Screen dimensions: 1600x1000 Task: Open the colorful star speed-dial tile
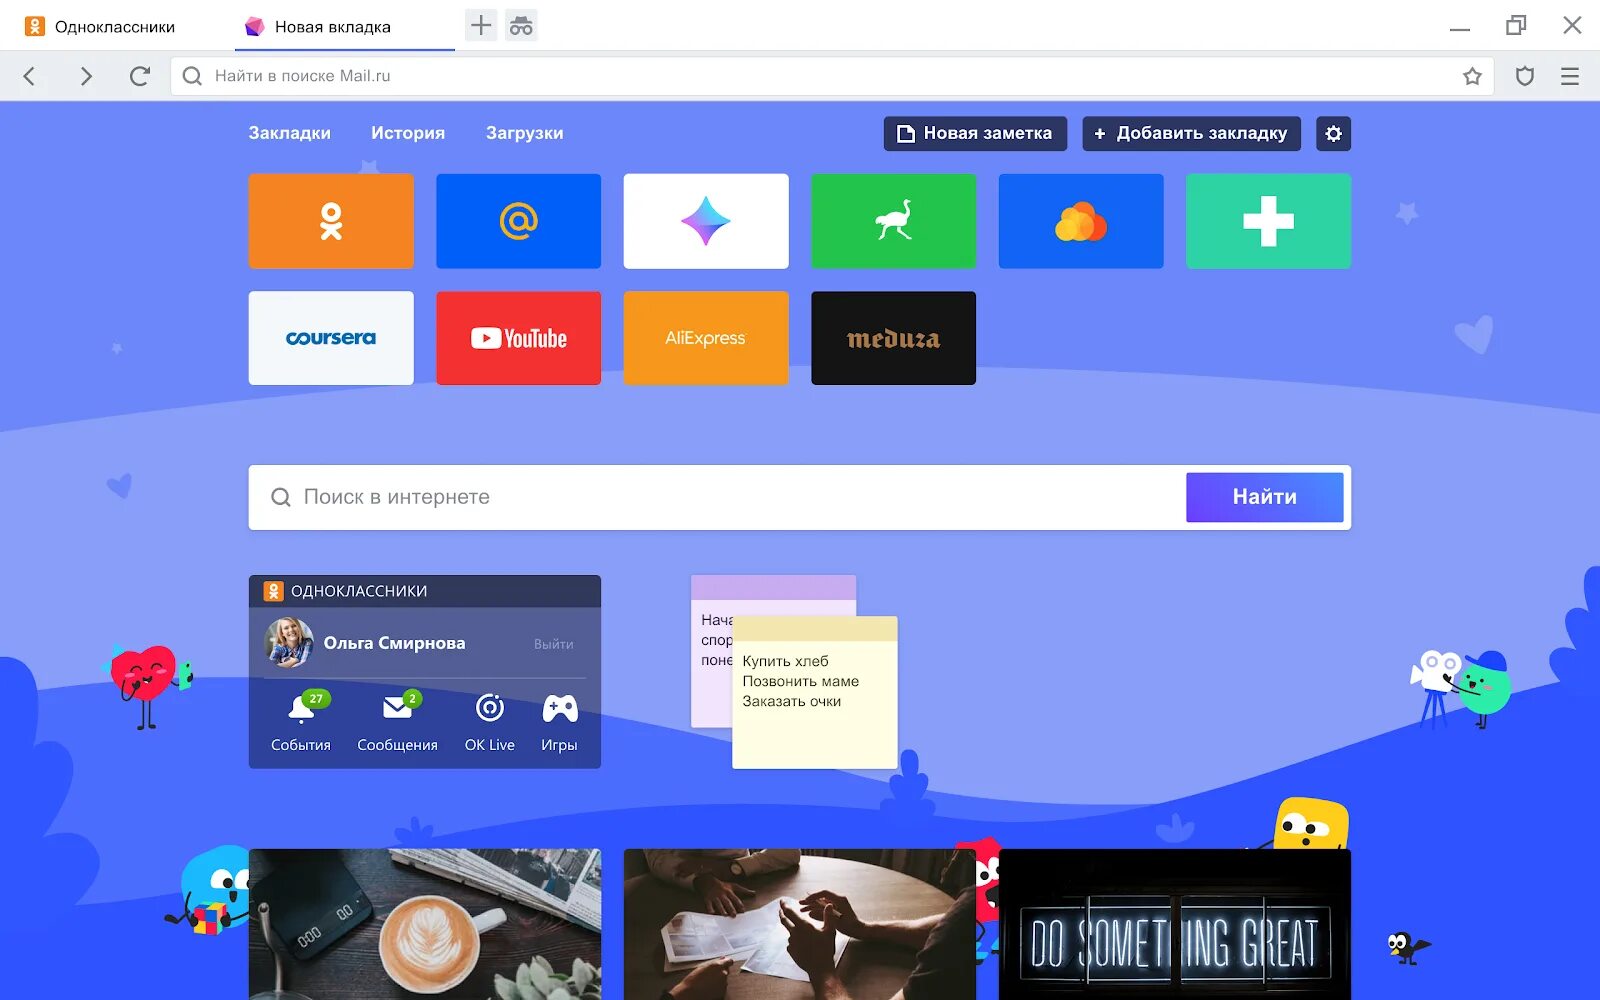point(706,221)
